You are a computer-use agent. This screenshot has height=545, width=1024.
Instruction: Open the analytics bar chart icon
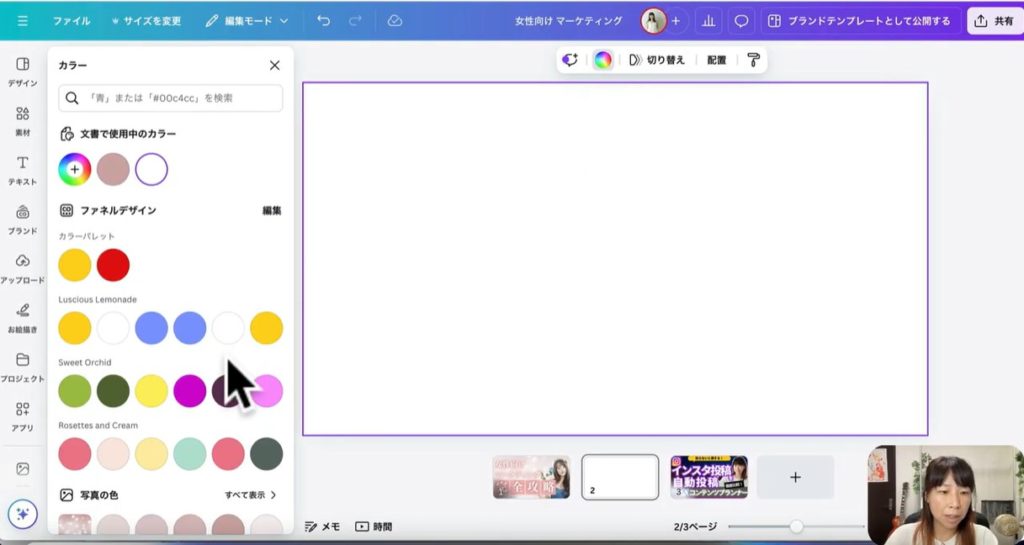709,21
